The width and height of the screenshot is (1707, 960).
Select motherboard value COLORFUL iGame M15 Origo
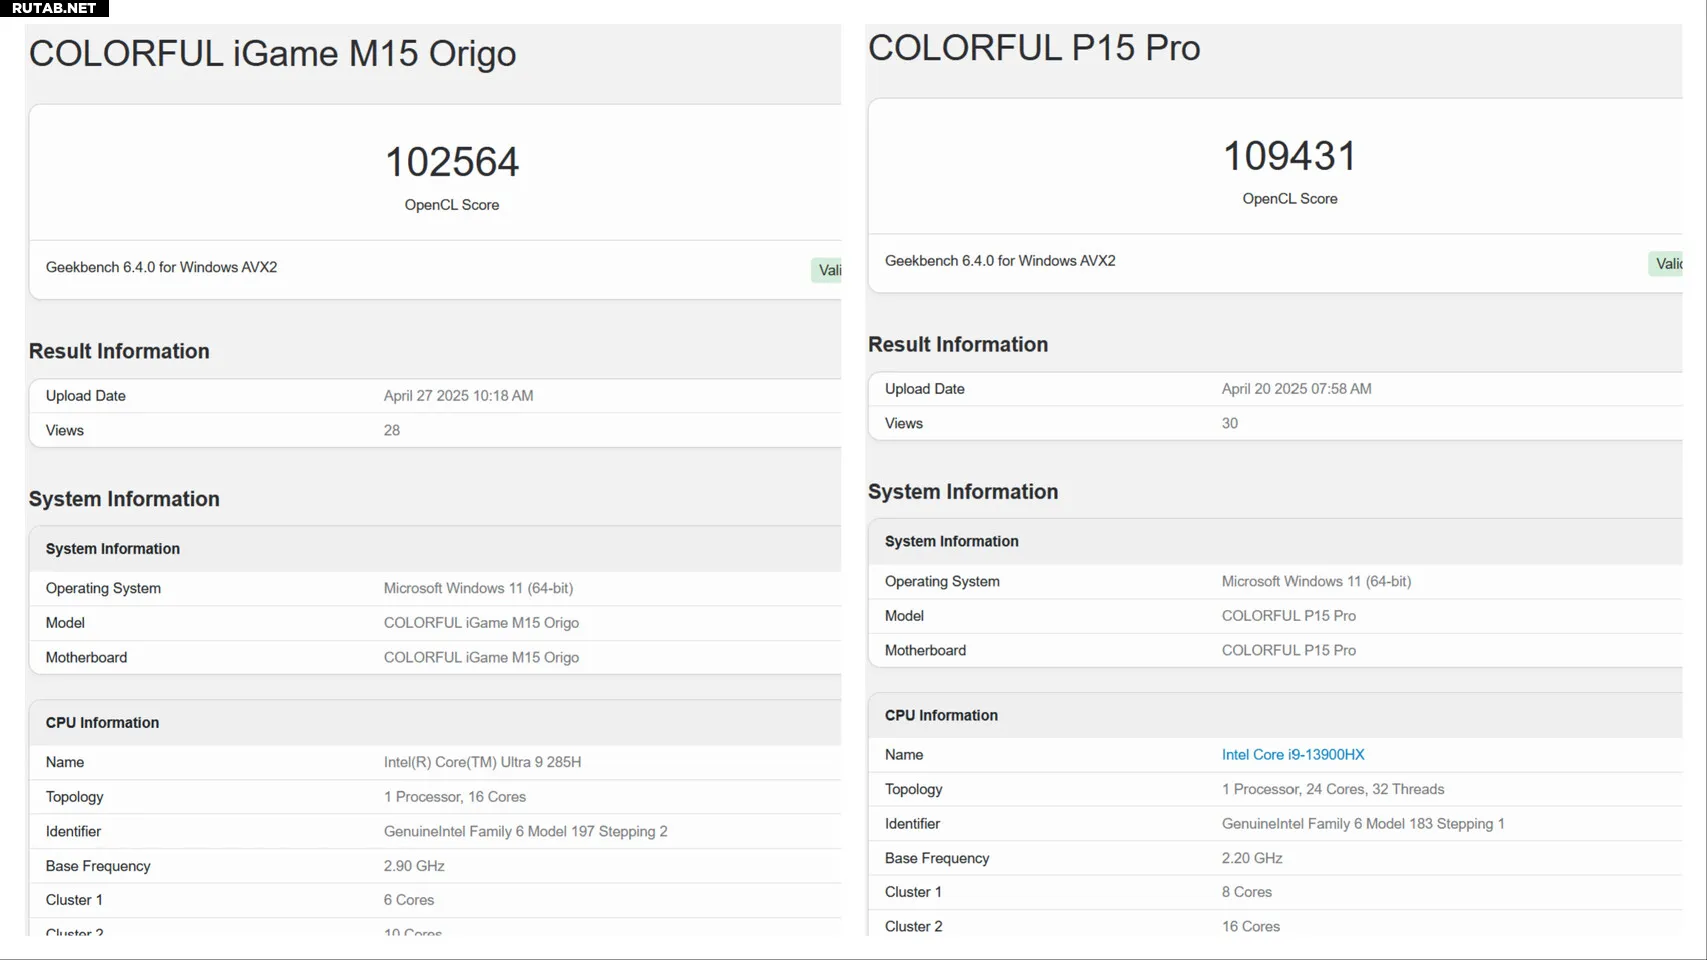tap(482, 657)
